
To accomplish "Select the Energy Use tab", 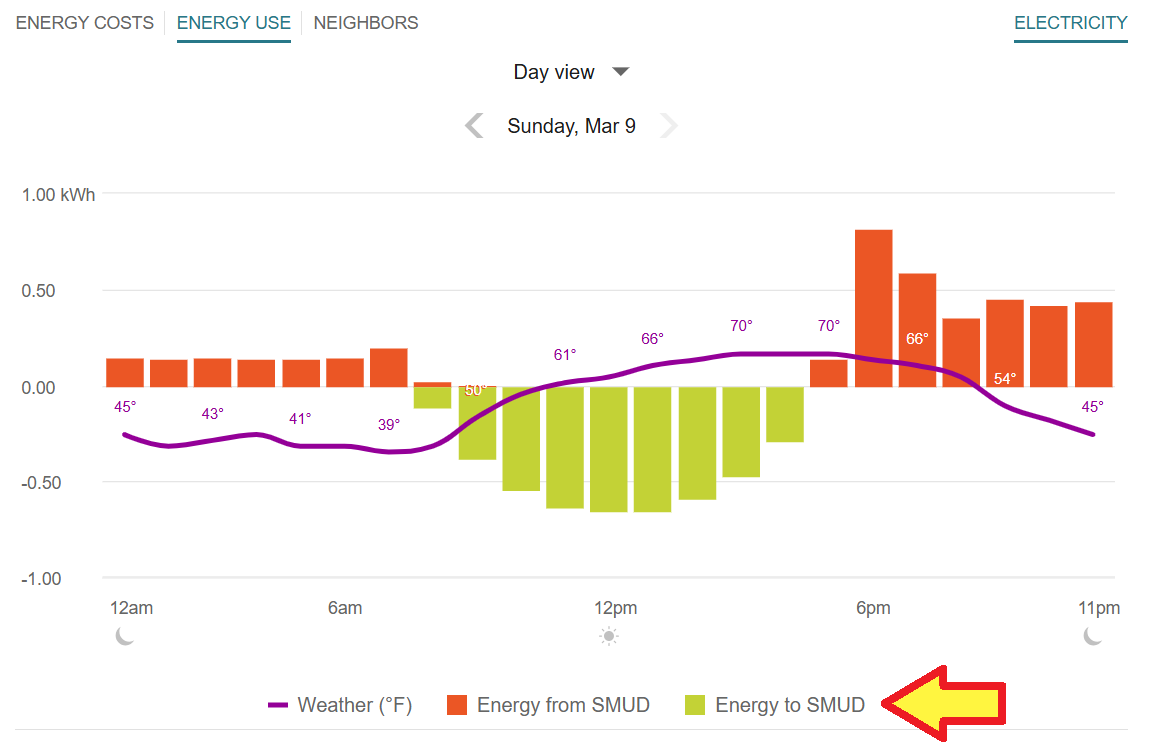I will [234, 23].
